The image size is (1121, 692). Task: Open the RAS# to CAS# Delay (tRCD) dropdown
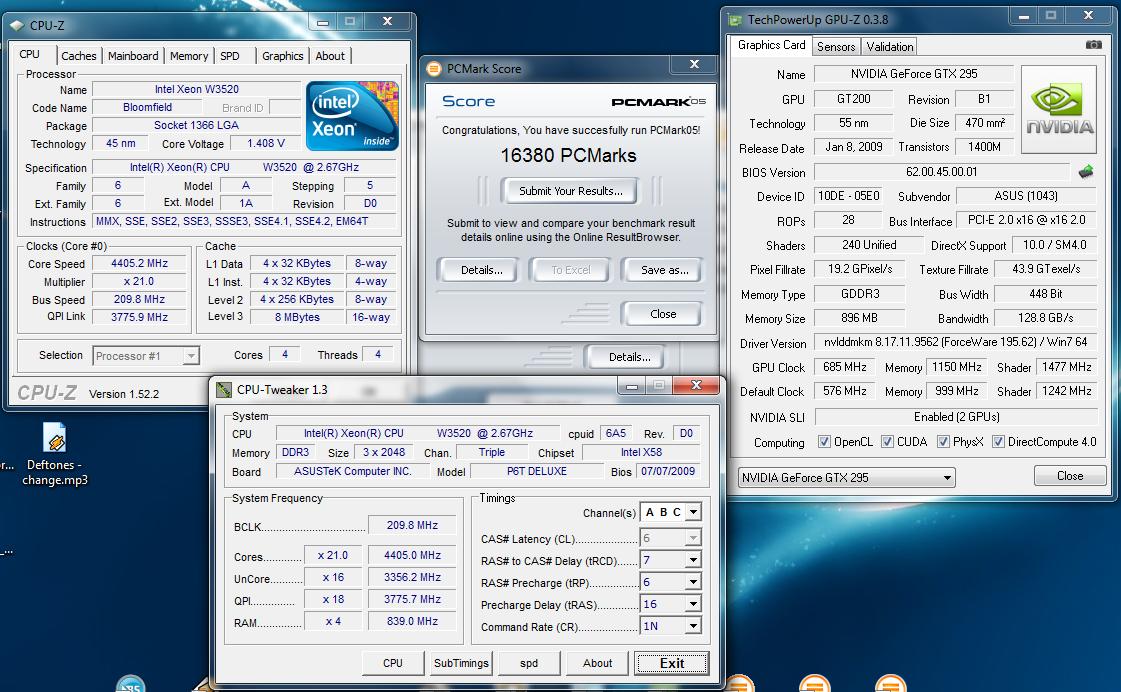click(671, 560)
